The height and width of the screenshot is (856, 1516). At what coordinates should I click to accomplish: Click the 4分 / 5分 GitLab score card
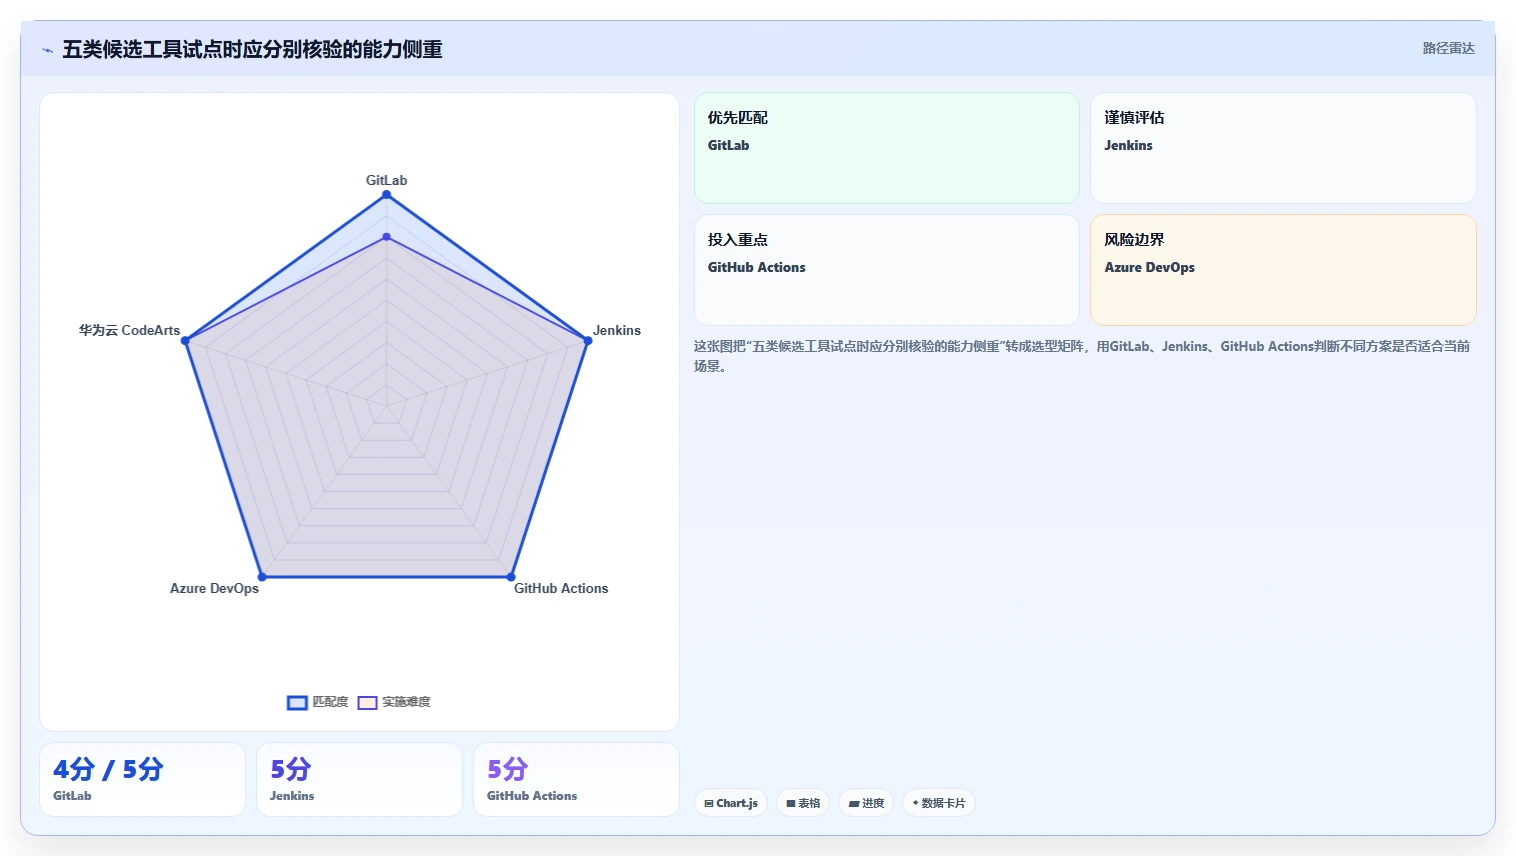(x=142, y=780)
